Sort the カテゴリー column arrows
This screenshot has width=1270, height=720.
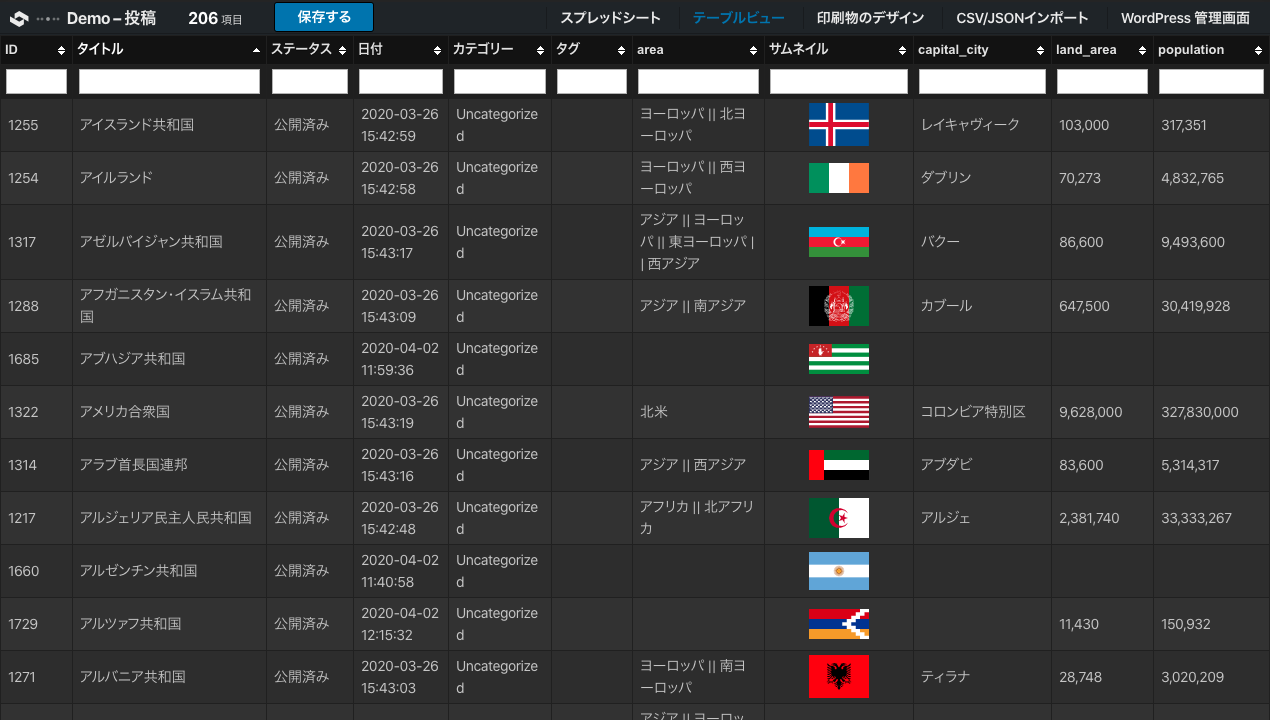click(x=541, y=50)
